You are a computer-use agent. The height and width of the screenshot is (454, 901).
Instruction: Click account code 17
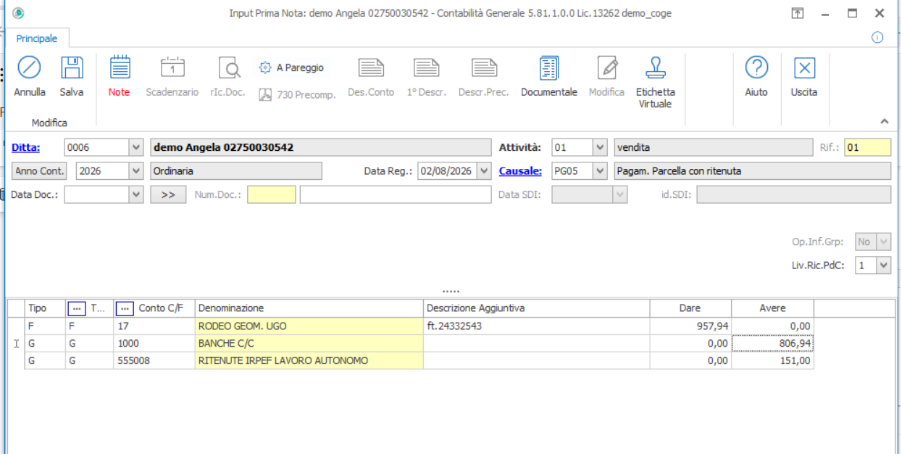(x=154, y=326)
